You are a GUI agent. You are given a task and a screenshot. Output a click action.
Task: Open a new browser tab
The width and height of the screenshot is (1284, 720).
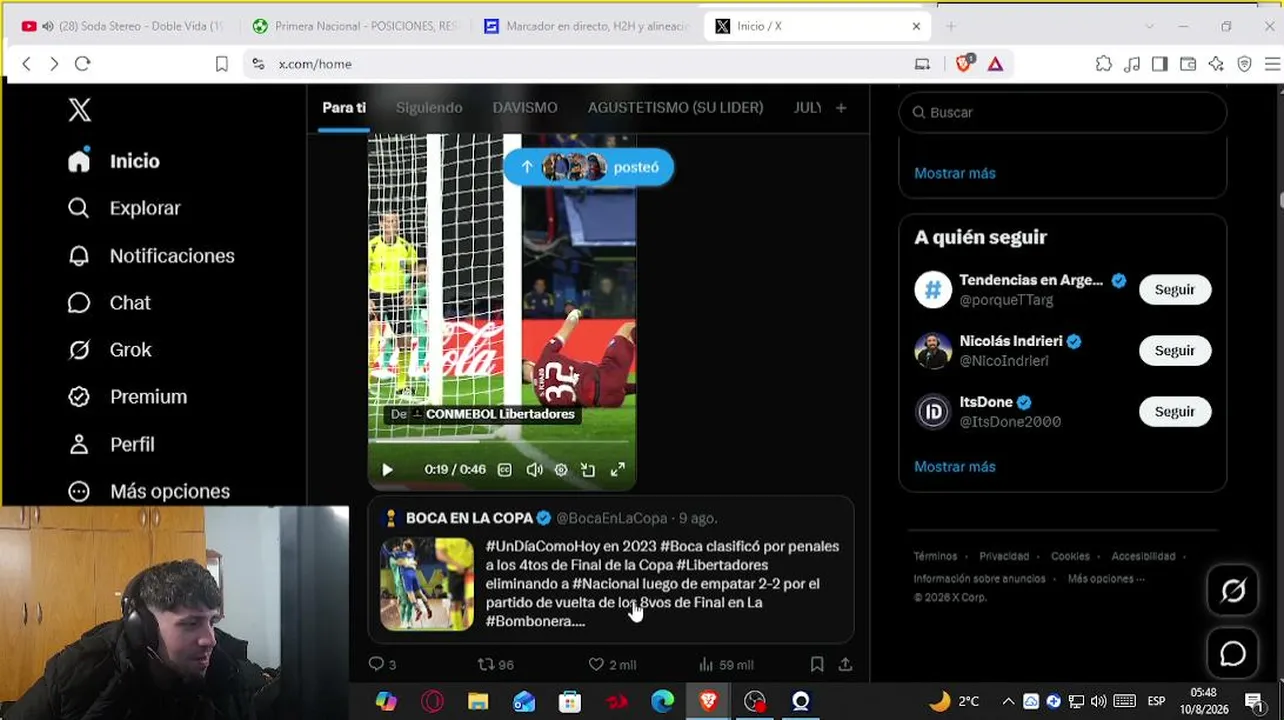(951, 26)
